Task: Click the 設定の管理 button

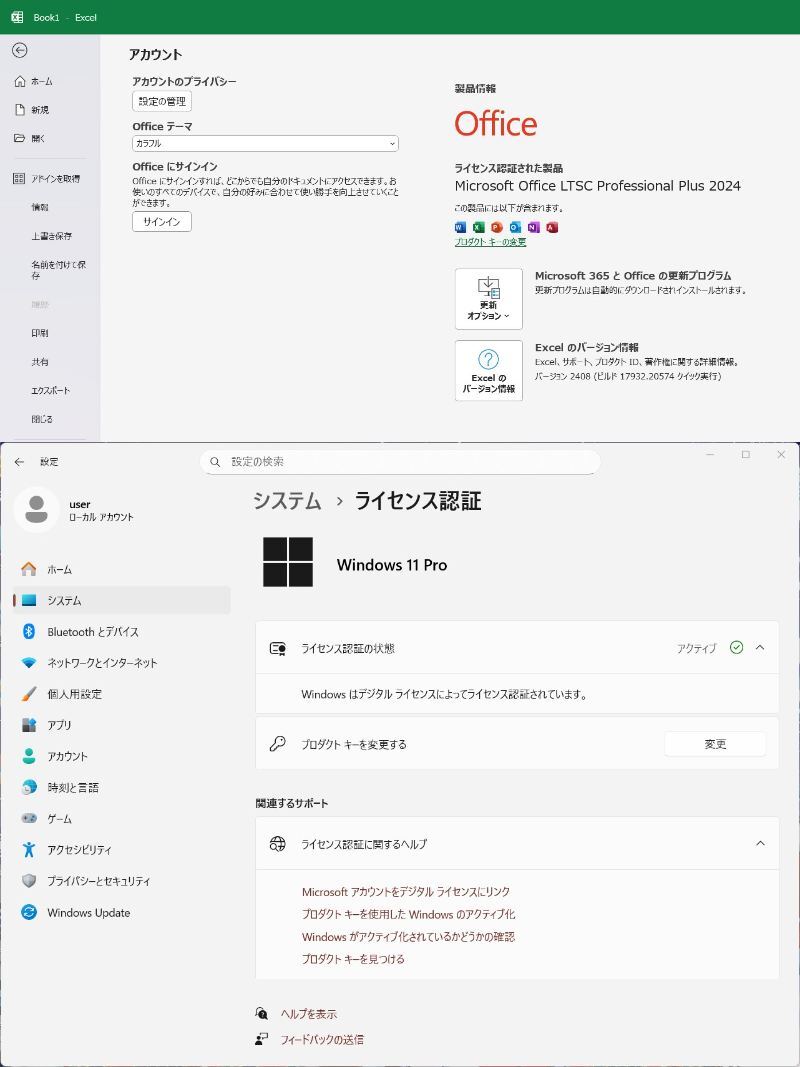Action: [162, 101]
